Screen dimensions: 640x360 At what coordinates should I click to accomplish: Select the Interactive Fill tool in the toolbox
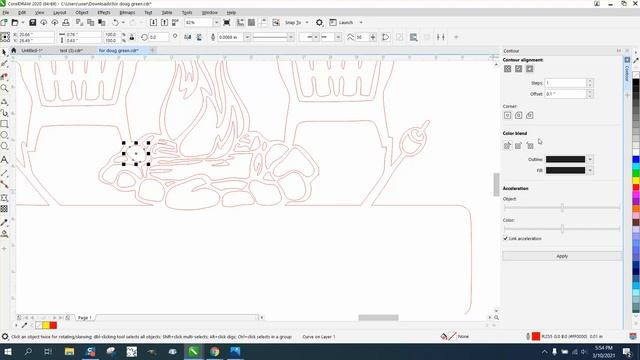(4, 234)
